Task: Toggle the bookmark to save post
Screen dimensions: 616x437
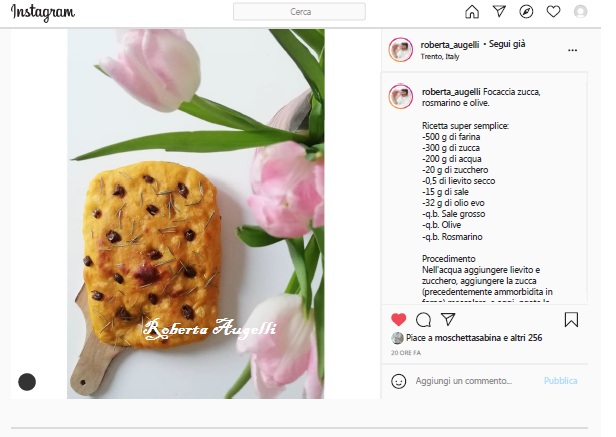Action: pos(571,319)
